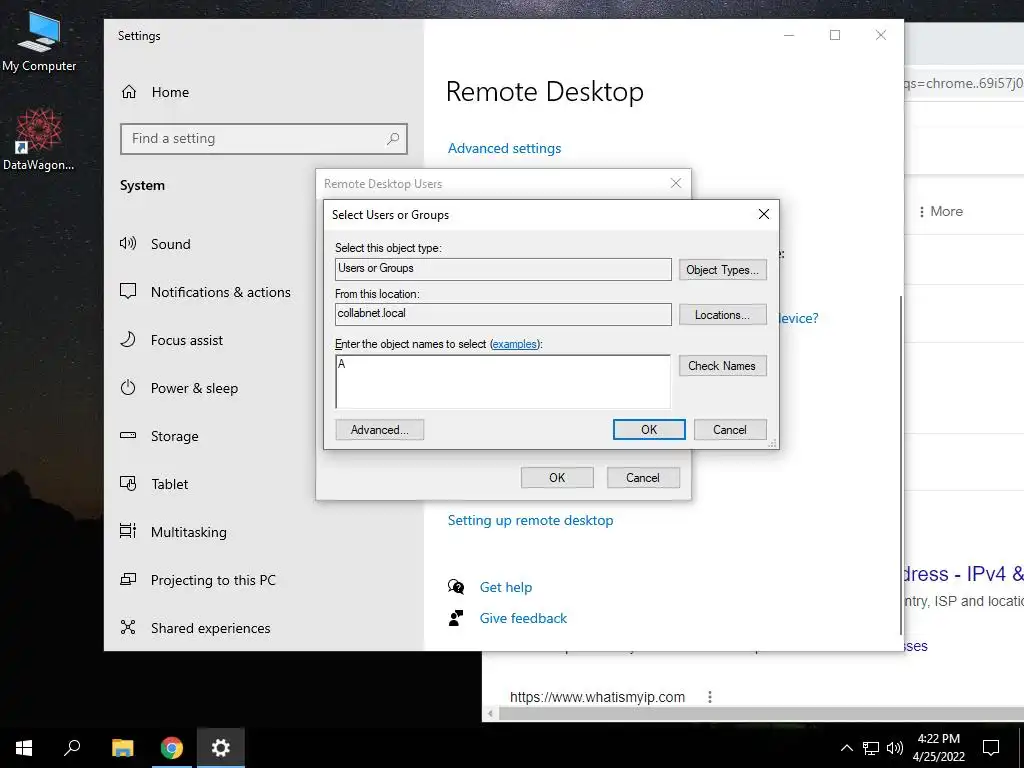Switch to Chrome in the taskbar
This screenshot has width=1024, height=768.
[x=171, y=748]
